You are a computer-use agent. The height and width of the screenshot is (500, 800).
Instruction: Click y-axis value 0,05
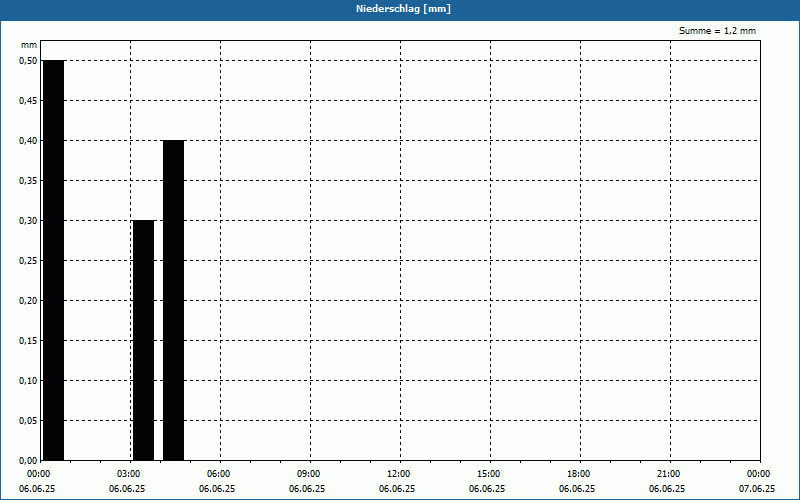[x=28, y=421]
